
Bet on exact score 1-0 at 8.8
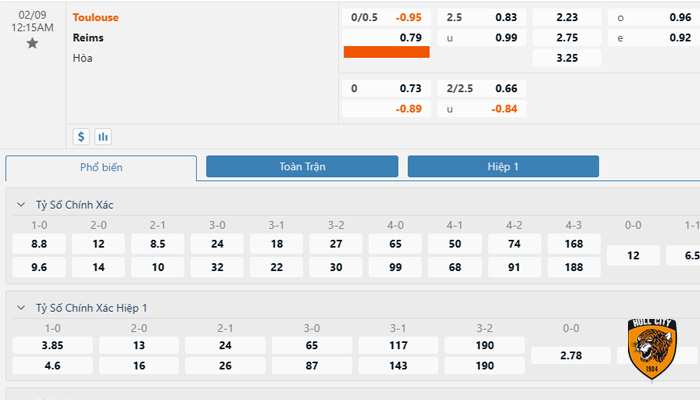[x=39, y=243]
